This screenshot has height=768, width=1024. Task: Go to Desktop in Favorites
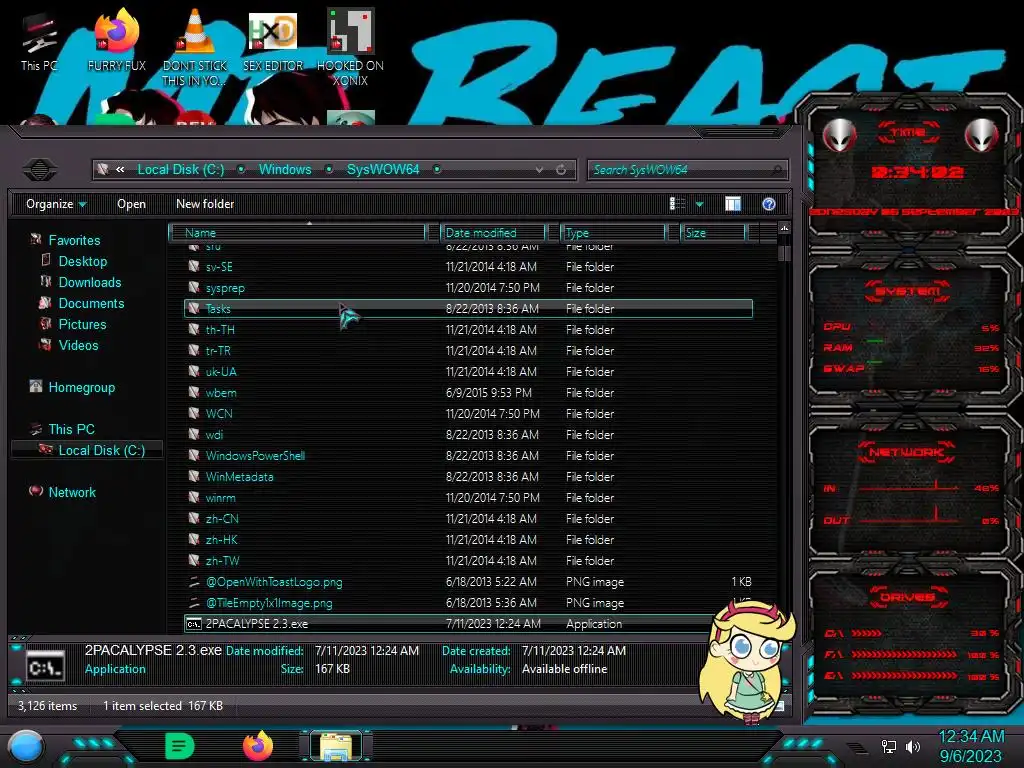tap(82, 261)
